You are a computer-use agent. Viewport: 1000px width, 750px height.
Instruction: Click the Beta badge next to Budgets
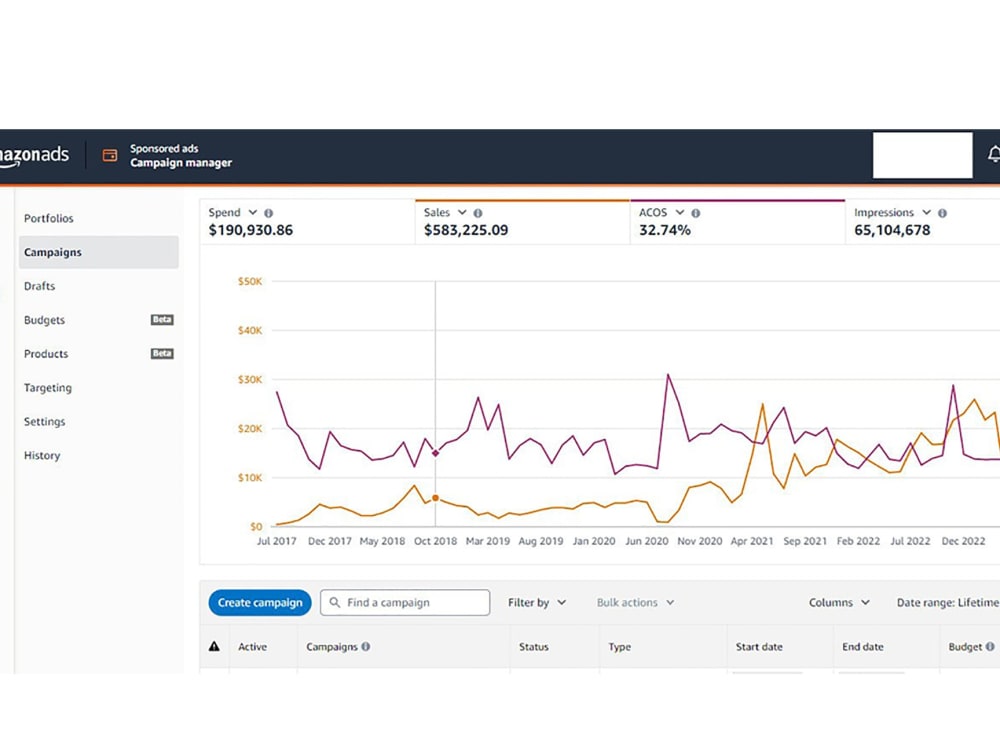162,320
